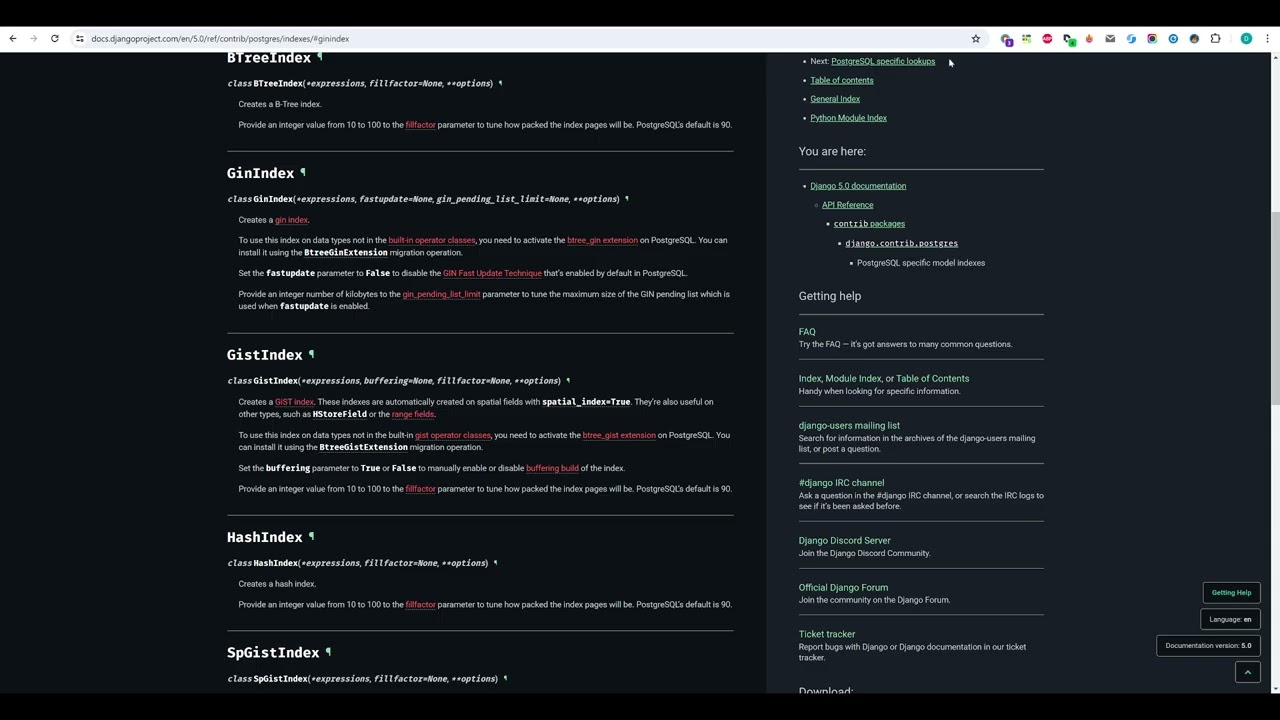Open the fillfactor link under GistIndex

(x=420, y=489)
